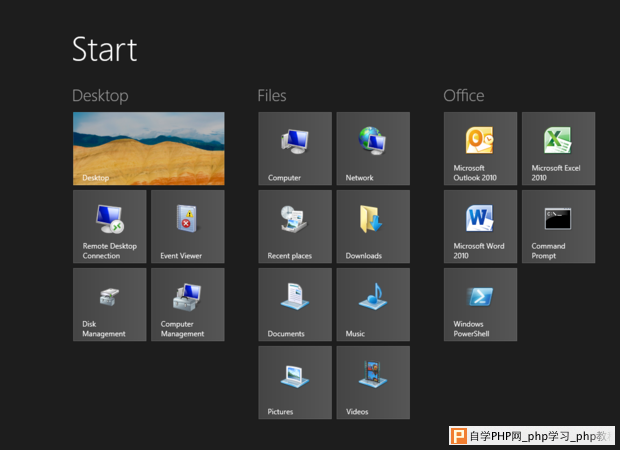This screenshot has height=450, width=620.
Task: Launch Microsoft Word 2010
Action: click(480, 227)
